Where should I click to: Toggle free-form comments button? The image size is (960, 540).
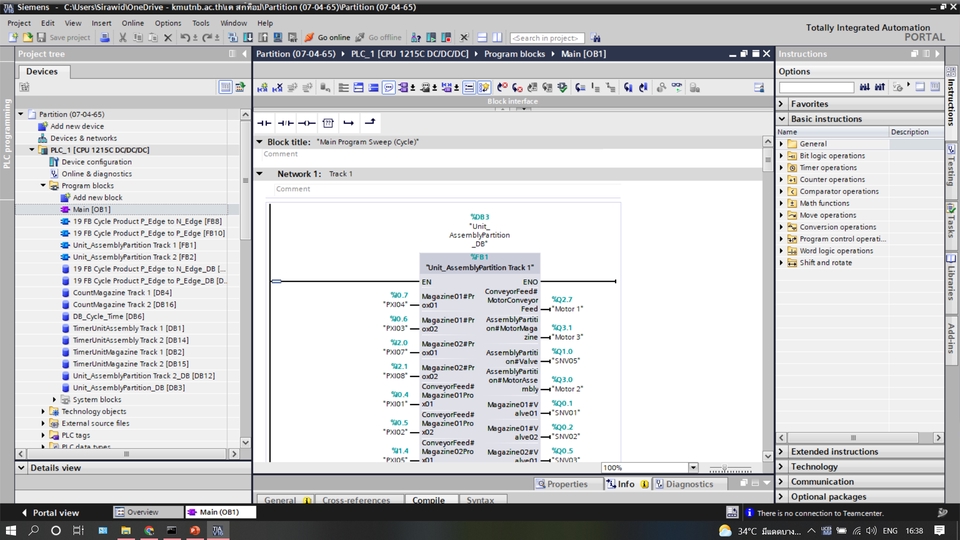click(389, 88)
